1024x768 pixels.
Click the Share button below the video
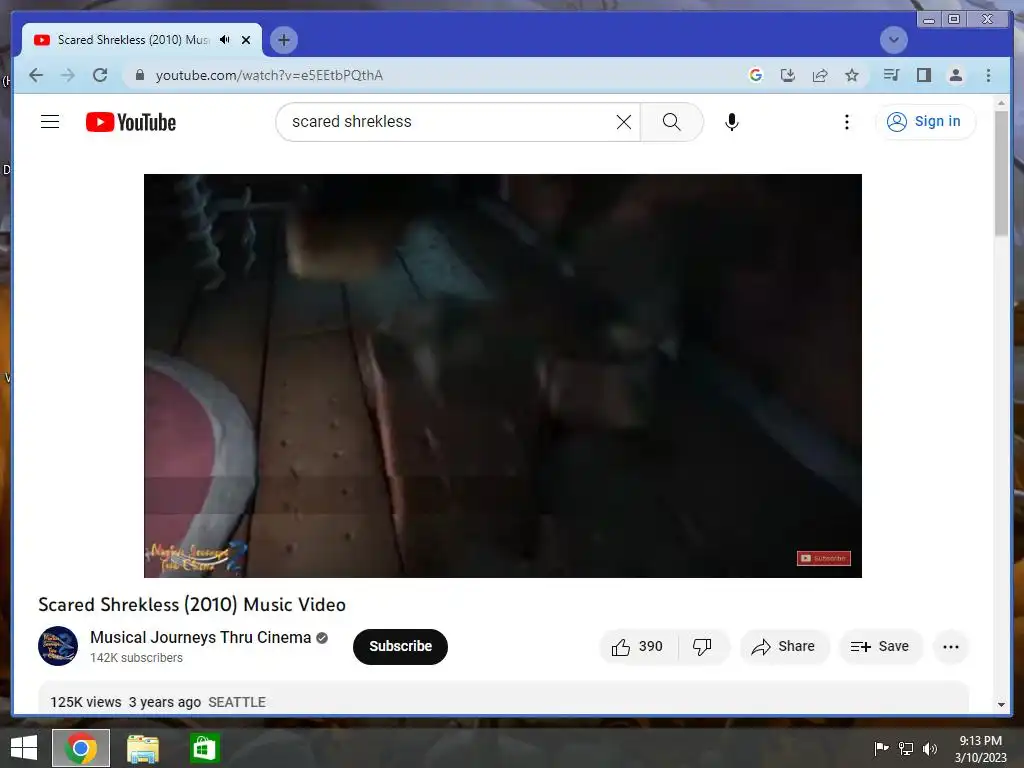point(784,647)
